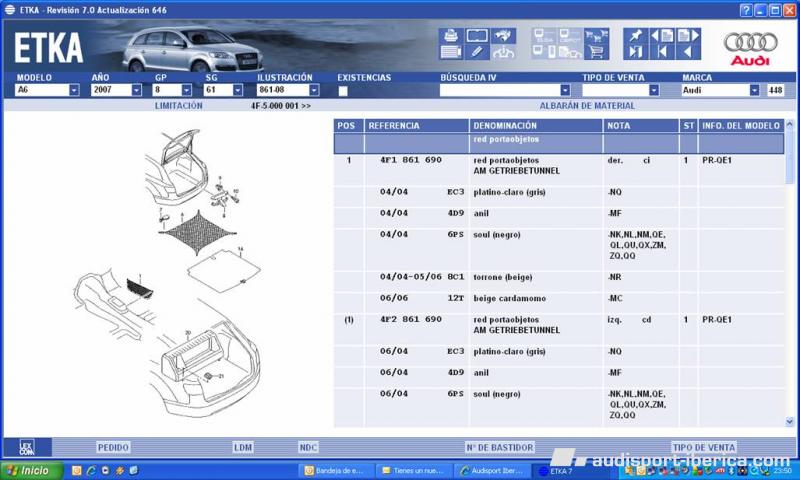
Task: Click the Limitación label
Action: coord(179,106)
